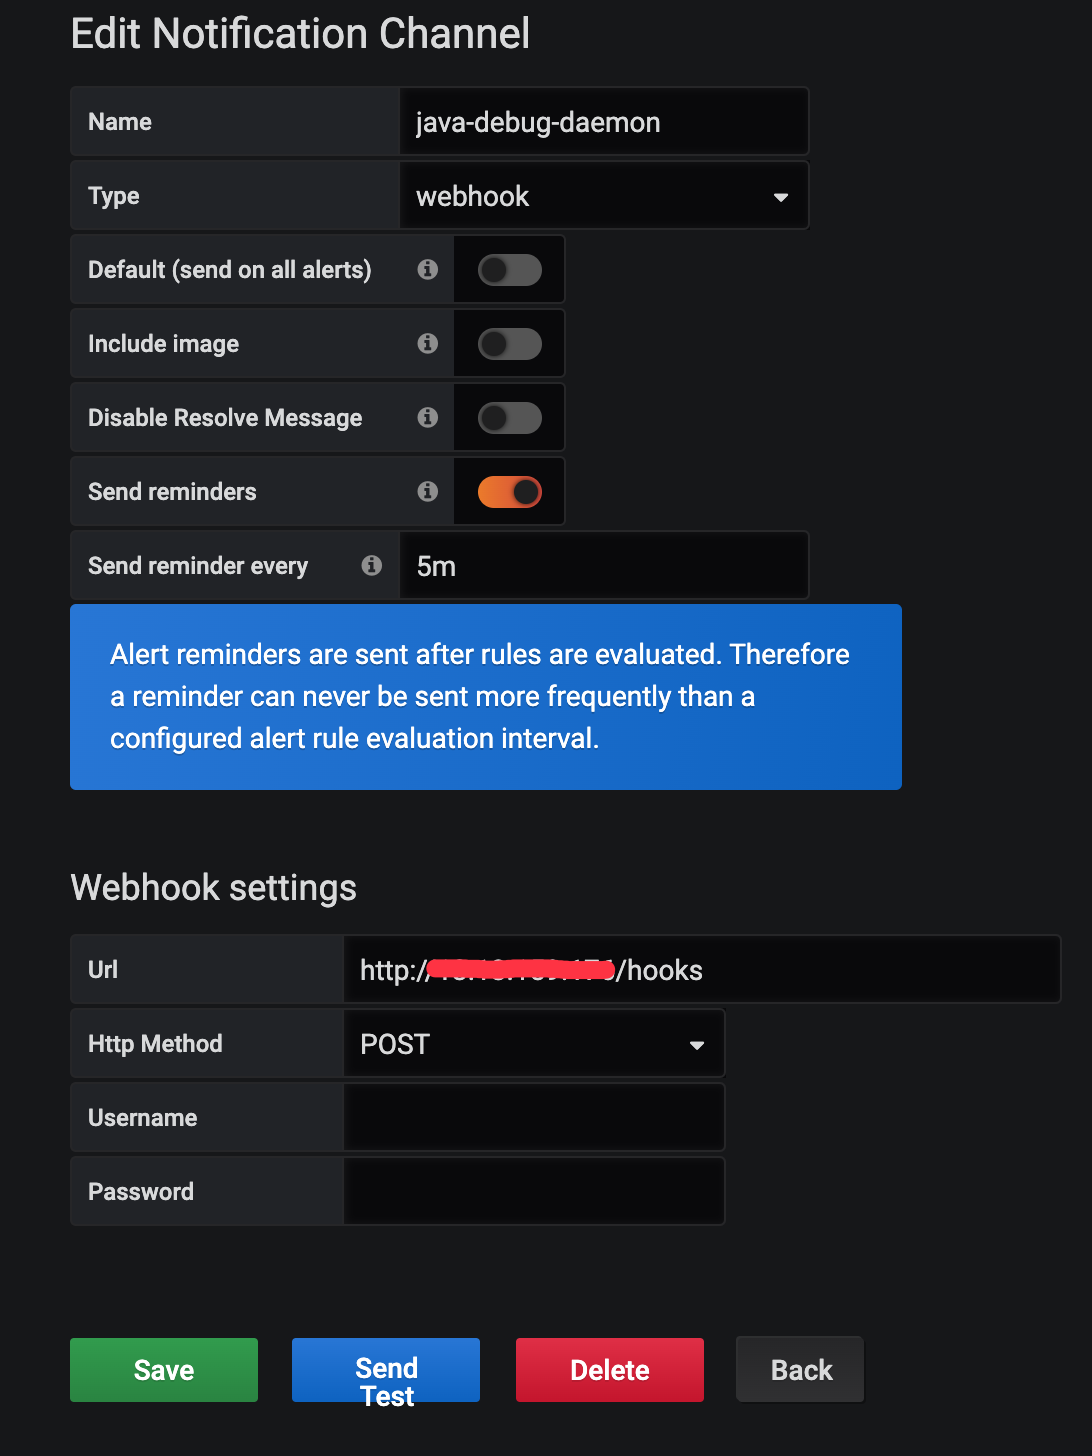Click the Name field containing java-debug-daemon
The height and width of the screenshot is (1456, 1092).
pos(603,122)
